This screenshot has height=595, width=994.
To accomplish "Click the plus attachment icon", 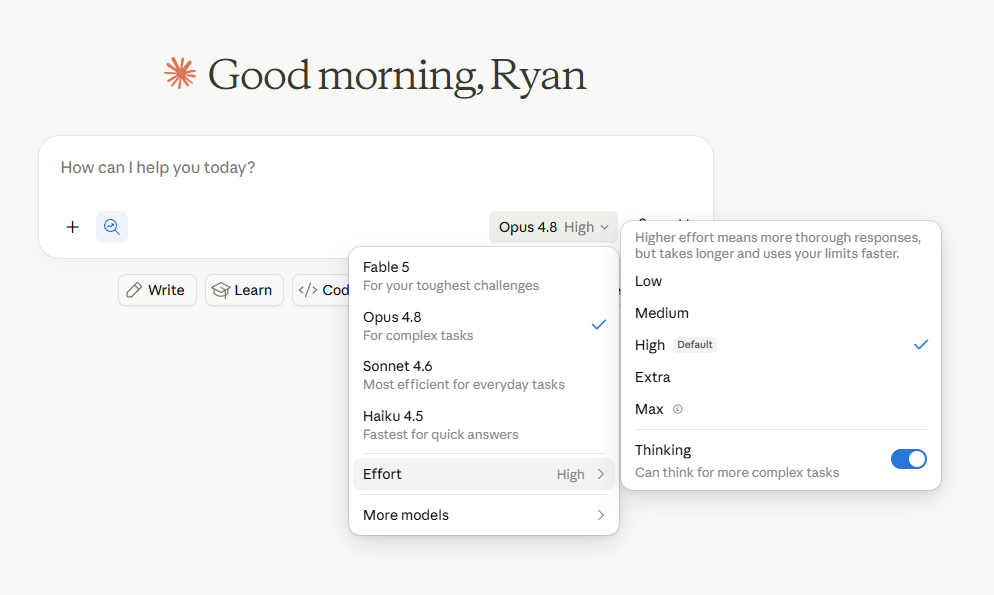I will click(x=72, y=227).
